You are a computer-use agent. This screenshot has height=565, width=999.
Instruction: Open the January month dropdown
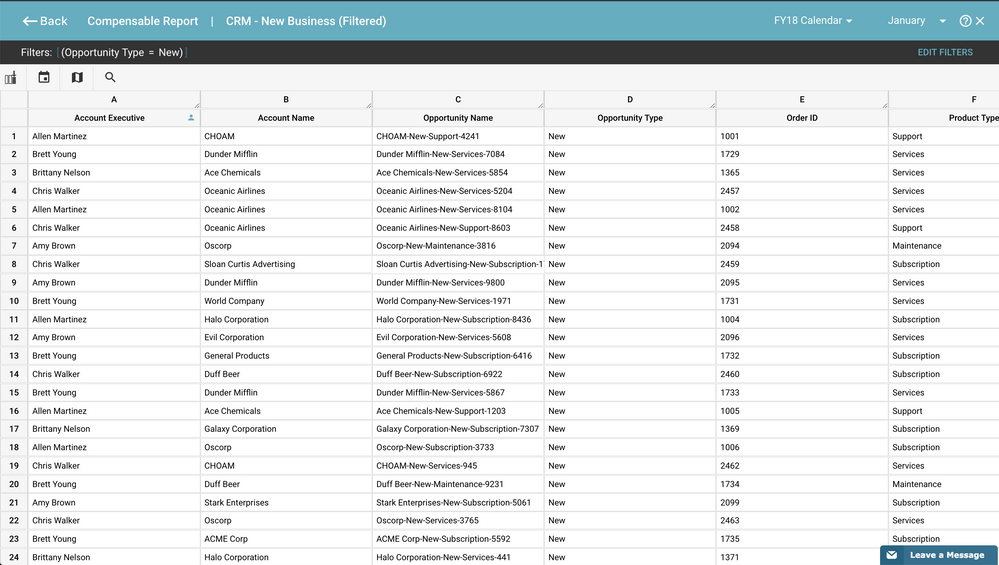pos(916,20)
